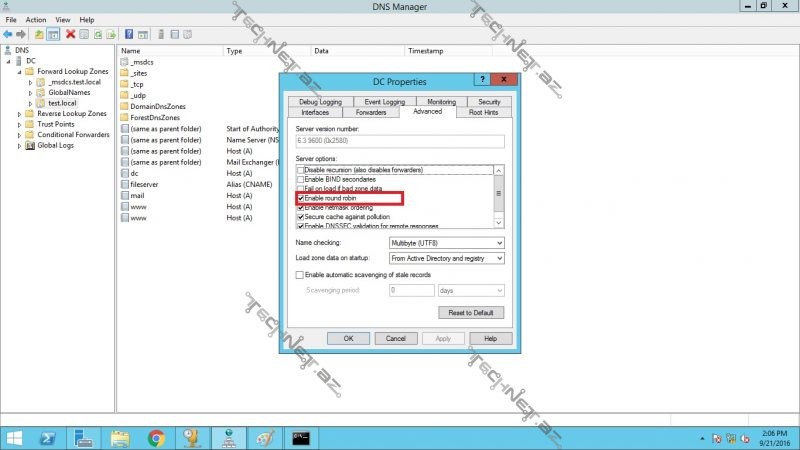Switch to the Forwarders tab
This screenshot has height=450, width=800.
[371, 112]
